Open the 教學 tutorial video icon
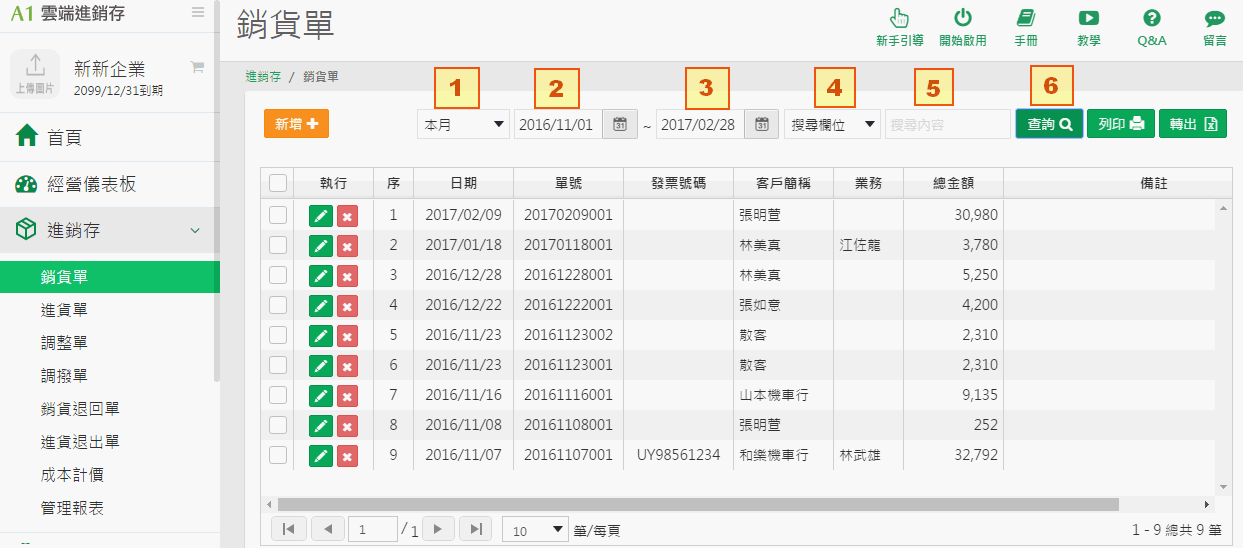 point(1089,18)
